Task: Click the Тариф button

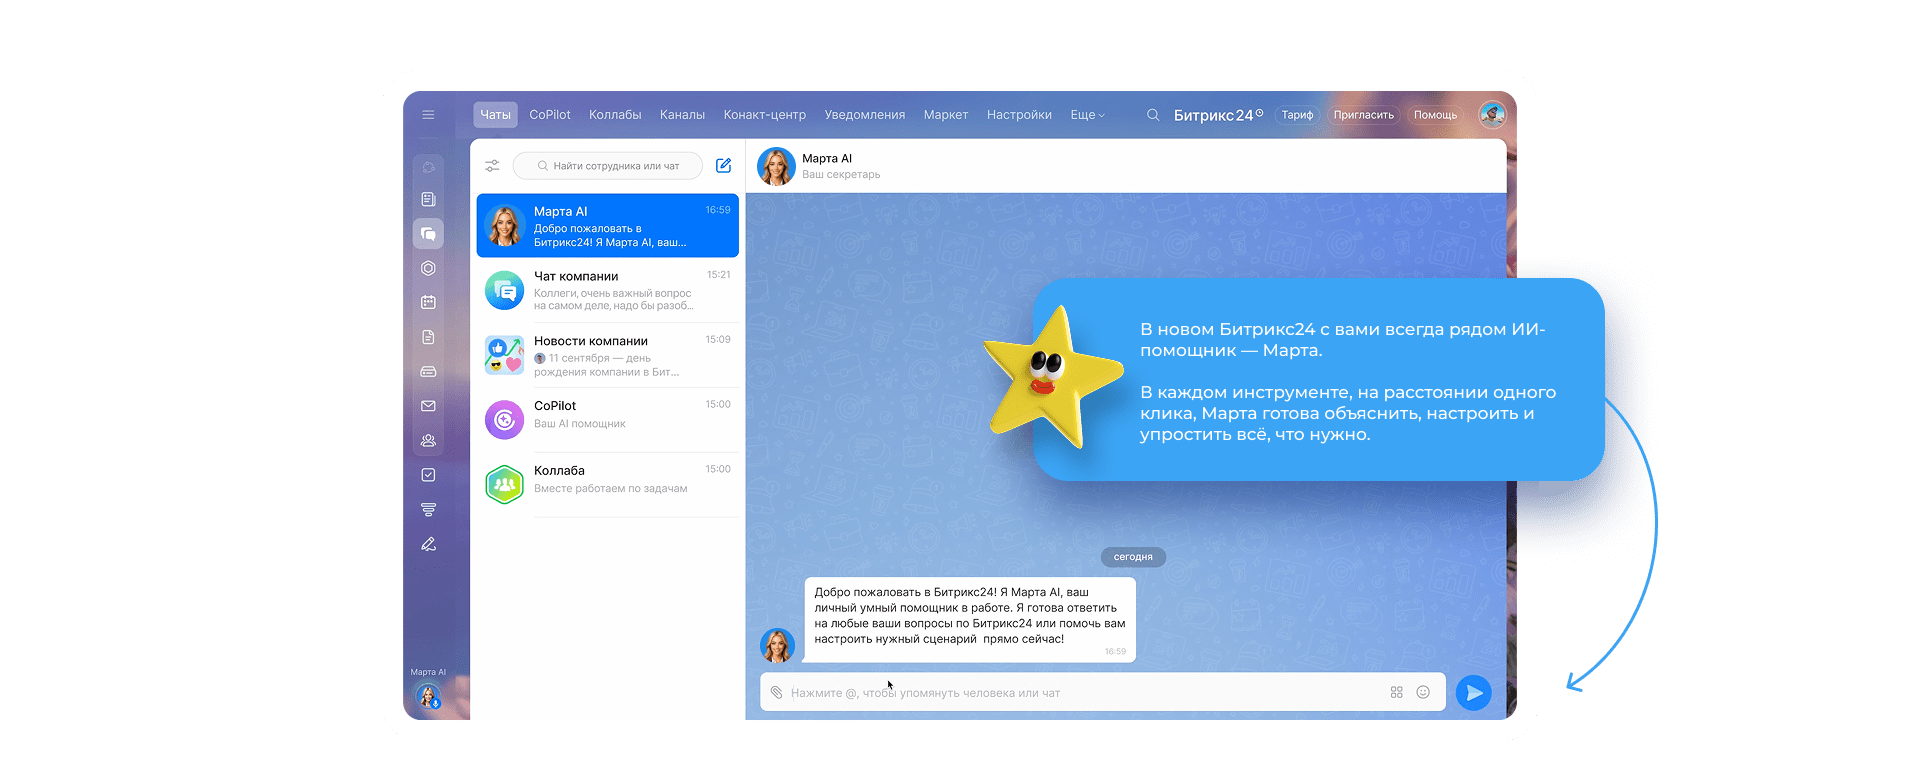Action: [x=1297, y=115]
